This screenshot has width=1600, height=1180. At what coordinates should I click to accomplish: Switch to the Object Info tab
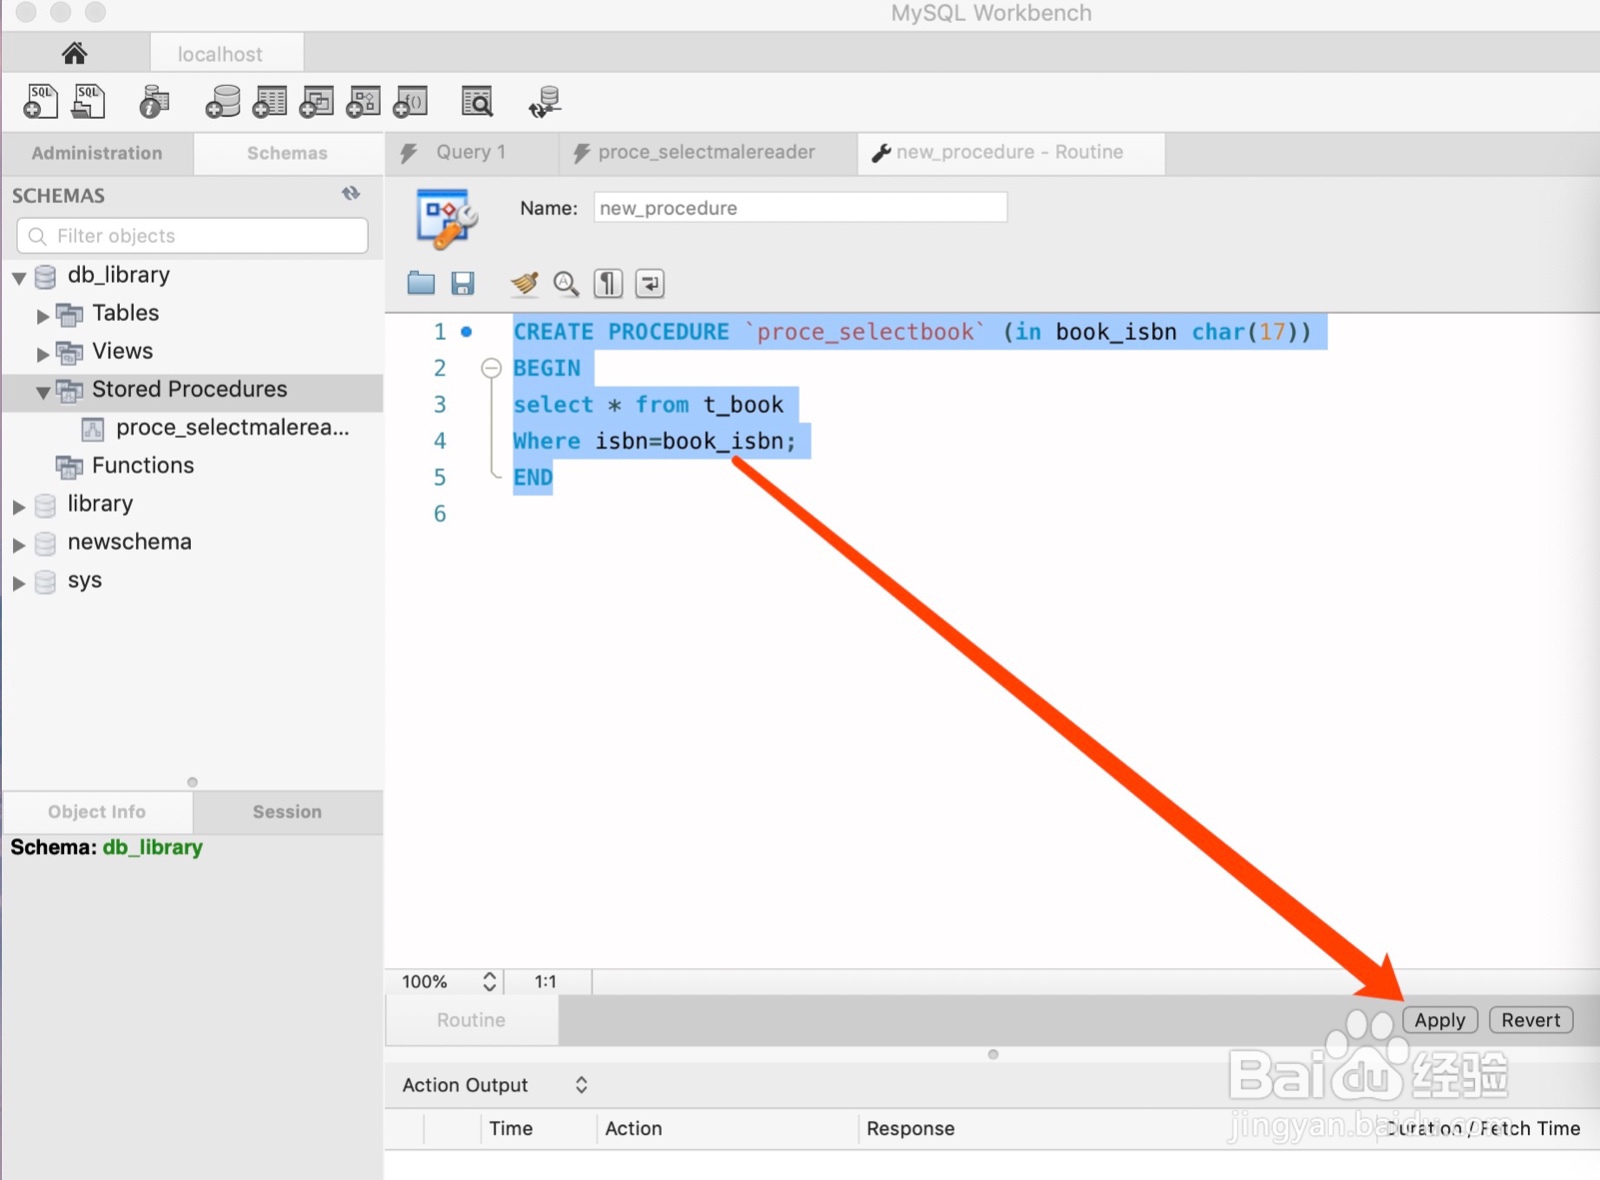97,812
